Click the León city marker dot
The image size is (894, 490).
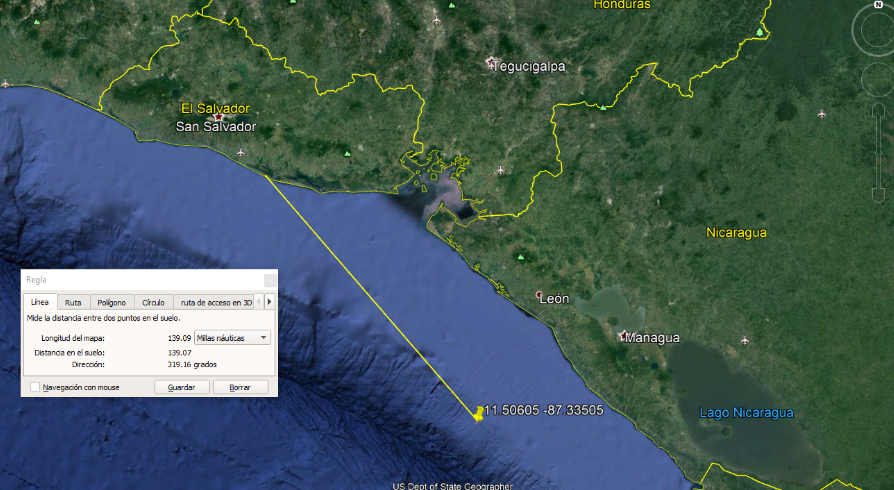click(x=541, y=295)
